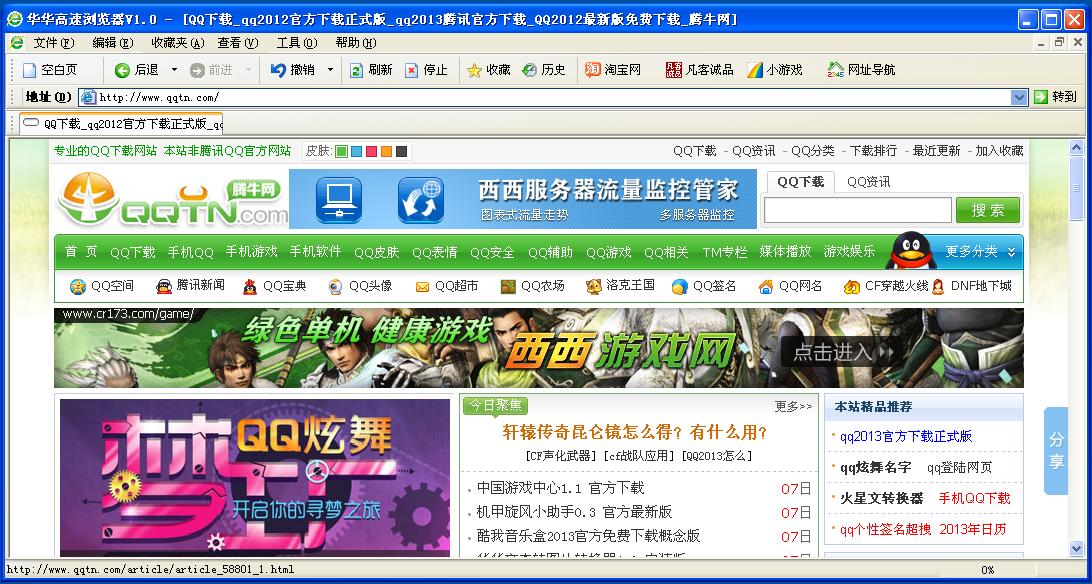Click the address bar URL field

click(553, 97)
